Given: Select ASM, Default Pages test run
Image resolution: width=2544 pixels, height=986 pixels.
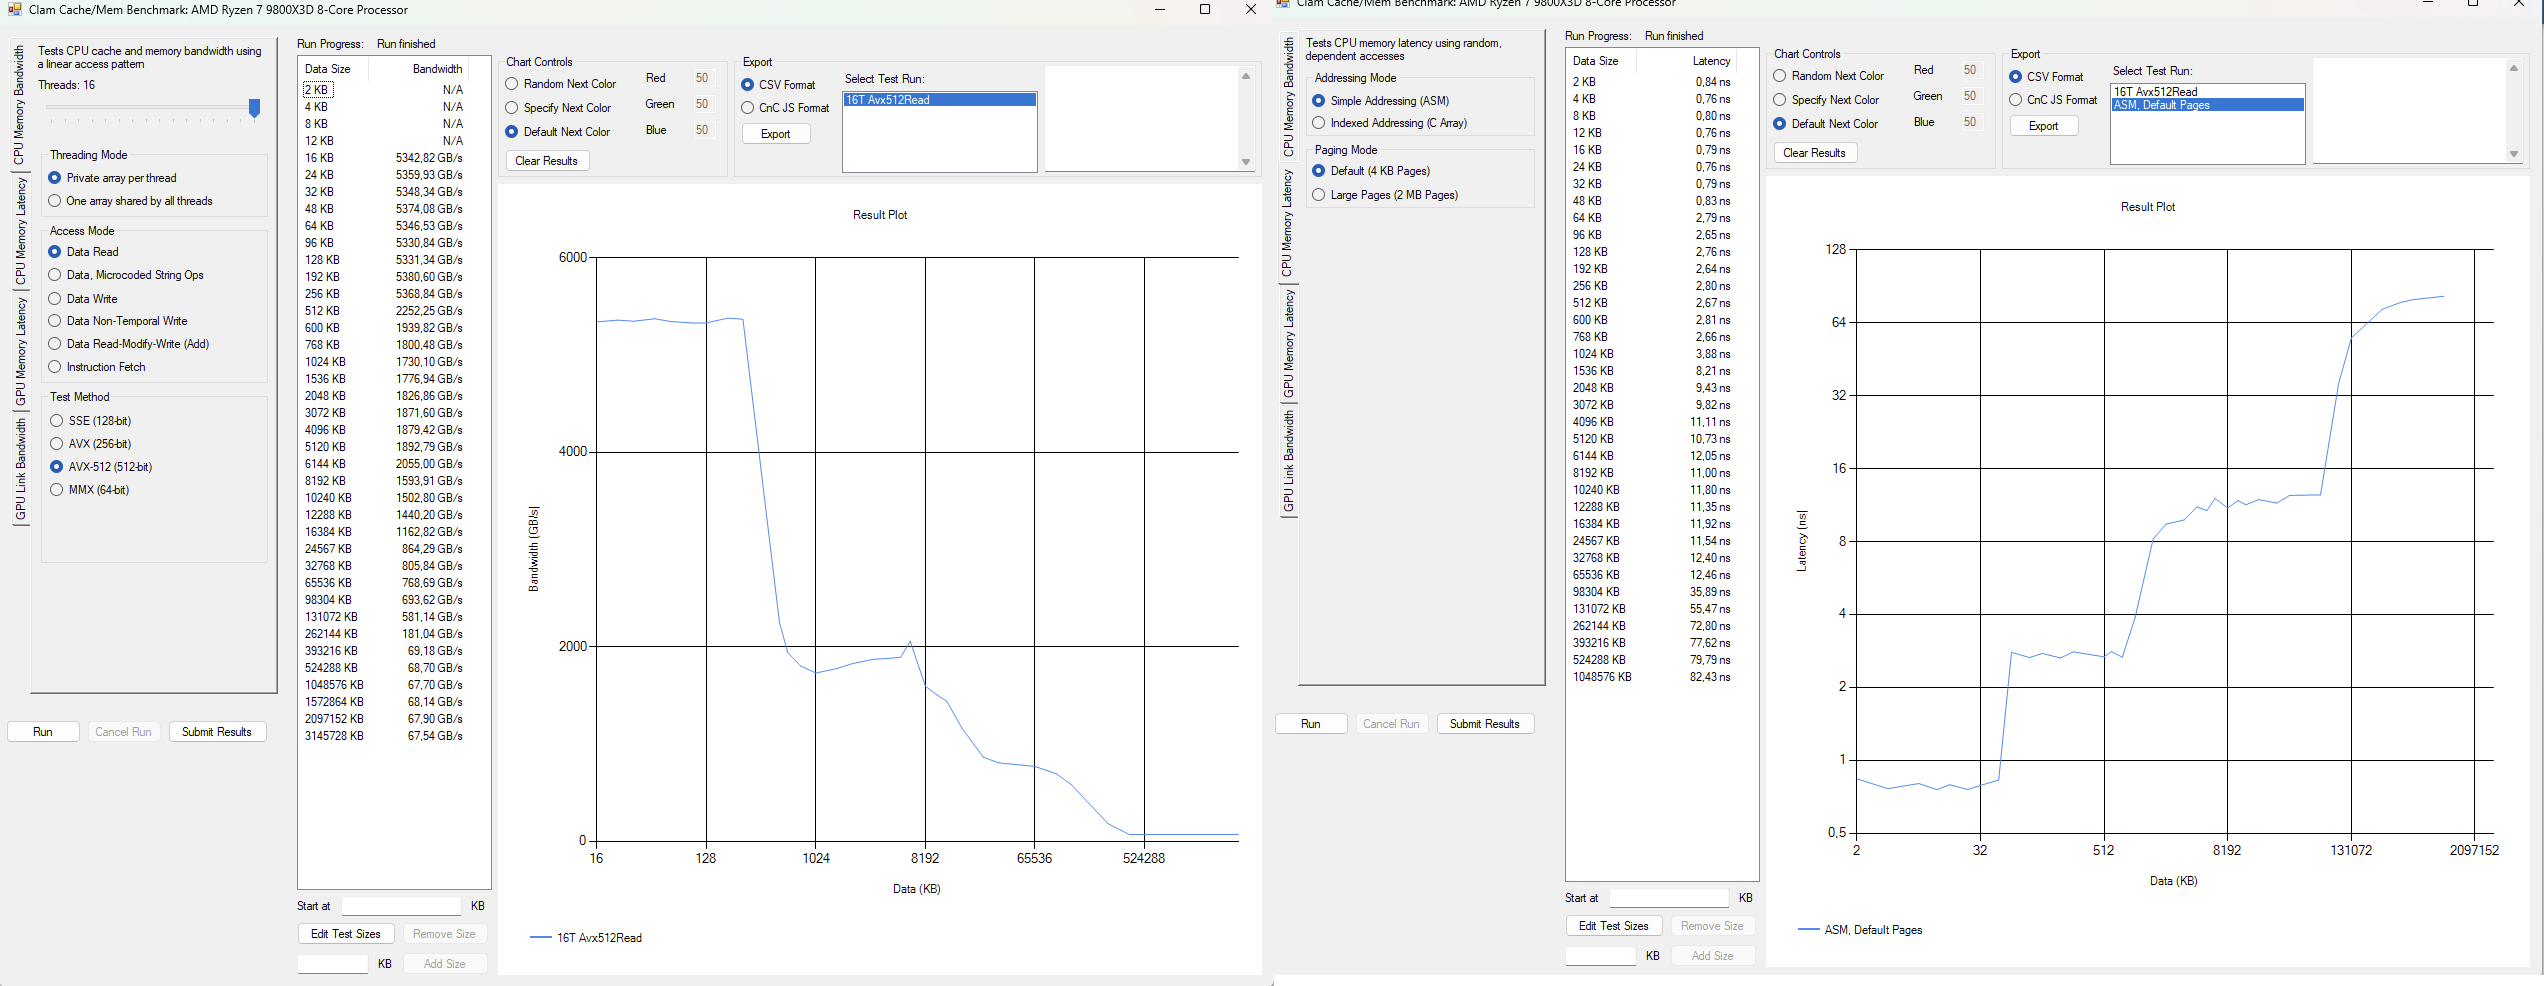Looking at the screenshot, I should coord(2208,105).
